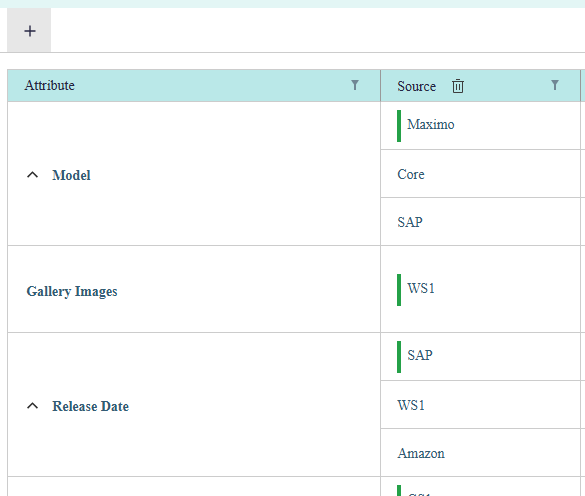Select the Core source under Model

tap(411, 174)
